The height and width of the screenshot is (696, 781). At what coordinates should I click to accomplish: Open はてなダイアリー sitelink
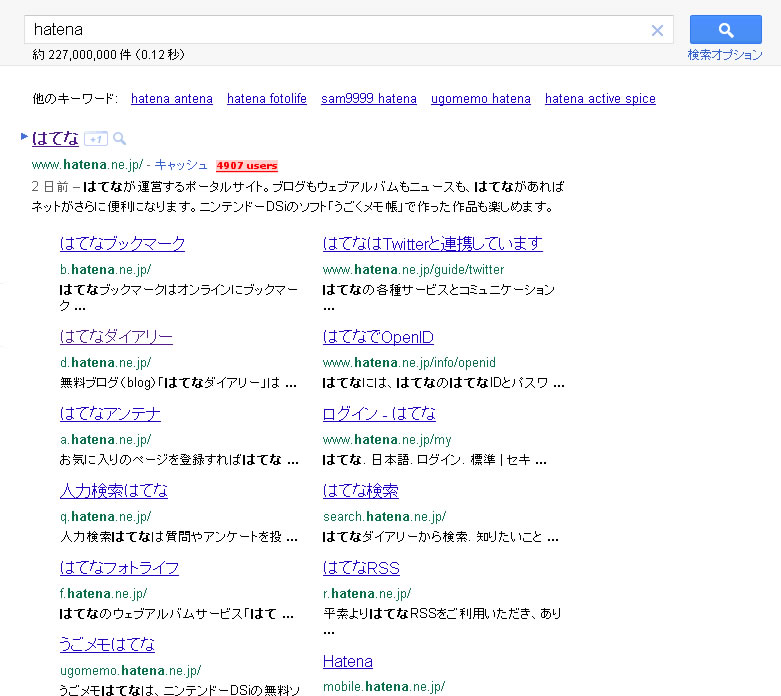116,337
